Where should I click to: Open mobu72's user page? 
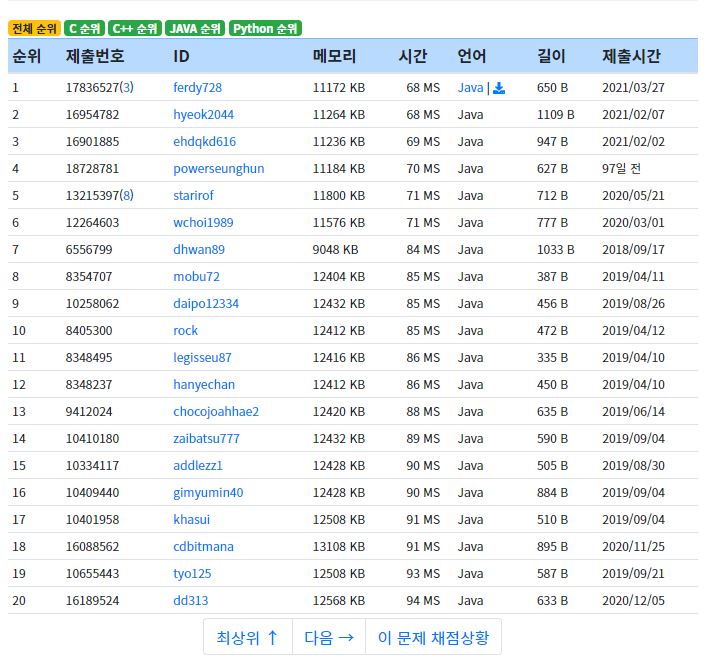coord(196,277)
